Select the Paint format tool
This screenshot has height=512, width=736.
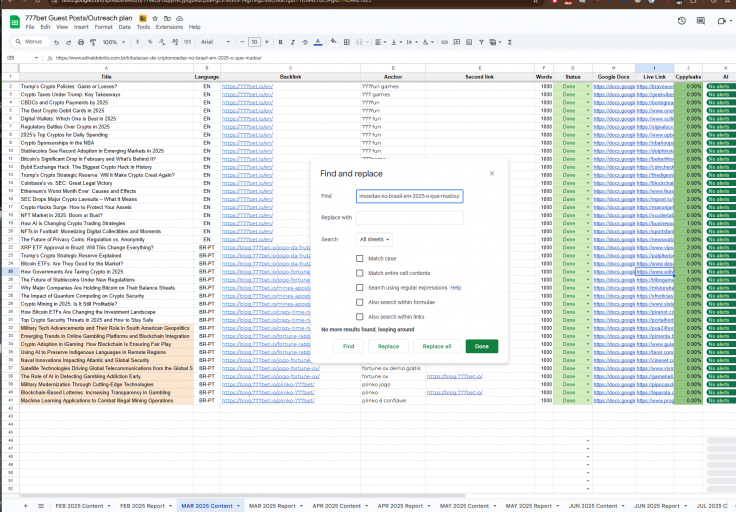click(x=93, y=42)
